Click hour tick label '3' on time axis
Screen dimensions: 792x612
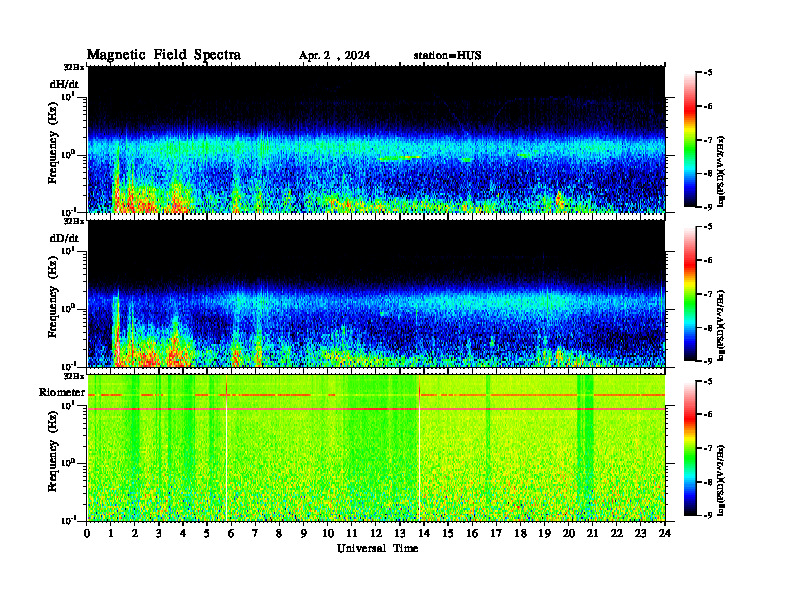[159, 533]
